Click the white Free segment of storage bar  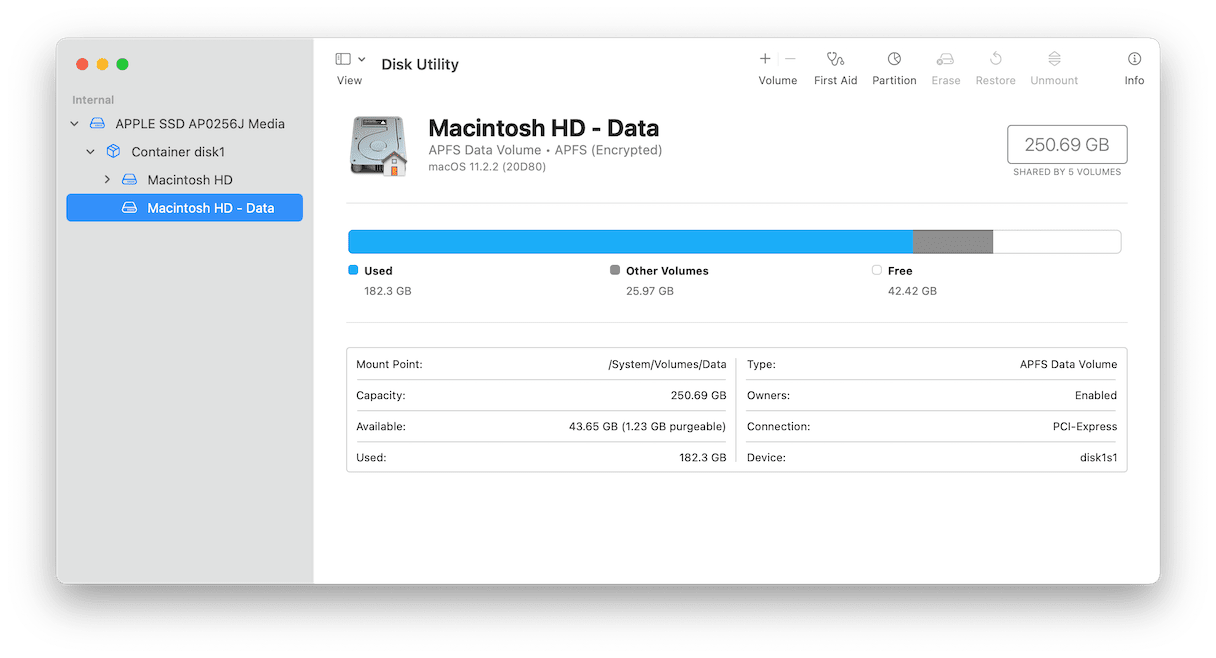1057,242
